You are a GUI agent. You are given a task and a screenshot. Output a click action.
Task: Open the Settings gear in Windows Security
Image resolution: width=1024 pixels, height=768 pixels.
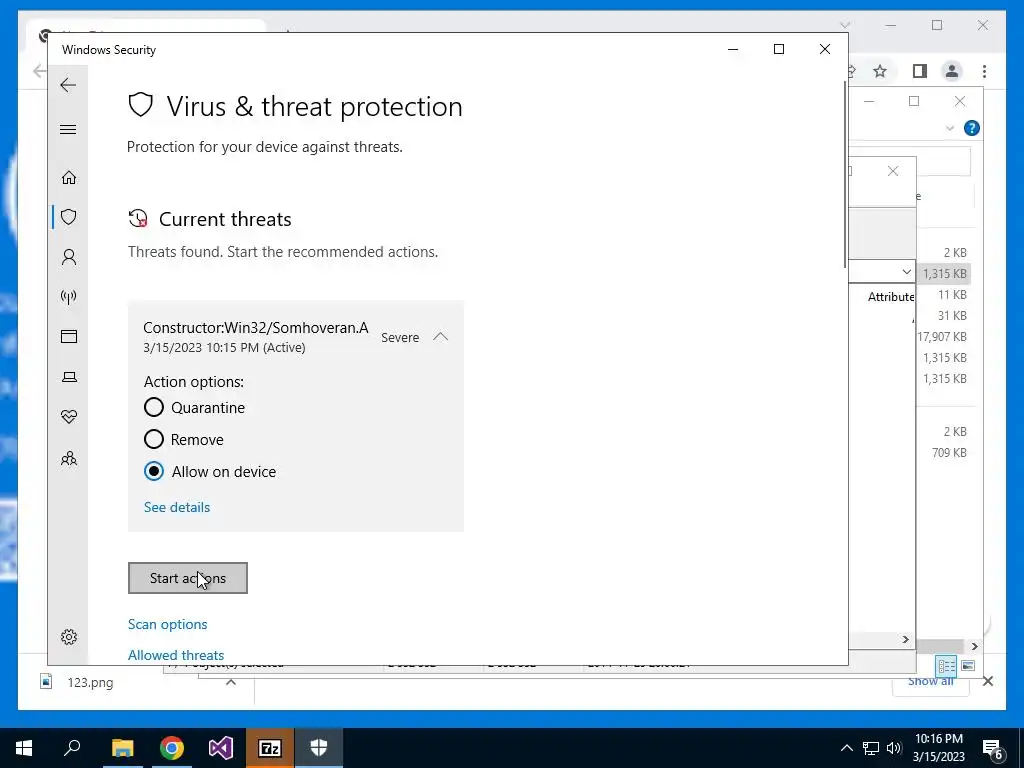pyautogui.click(x=69, y=637)
